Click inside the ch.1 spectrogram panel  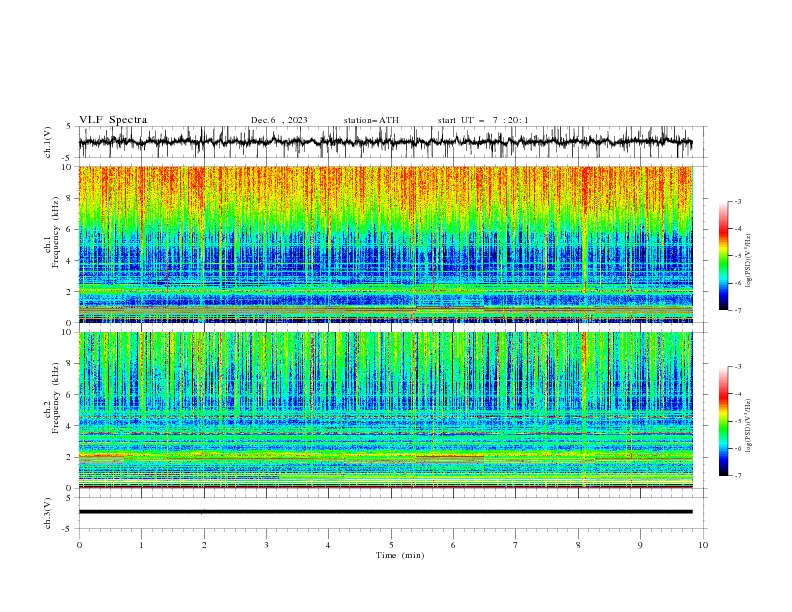click(385, 244)
